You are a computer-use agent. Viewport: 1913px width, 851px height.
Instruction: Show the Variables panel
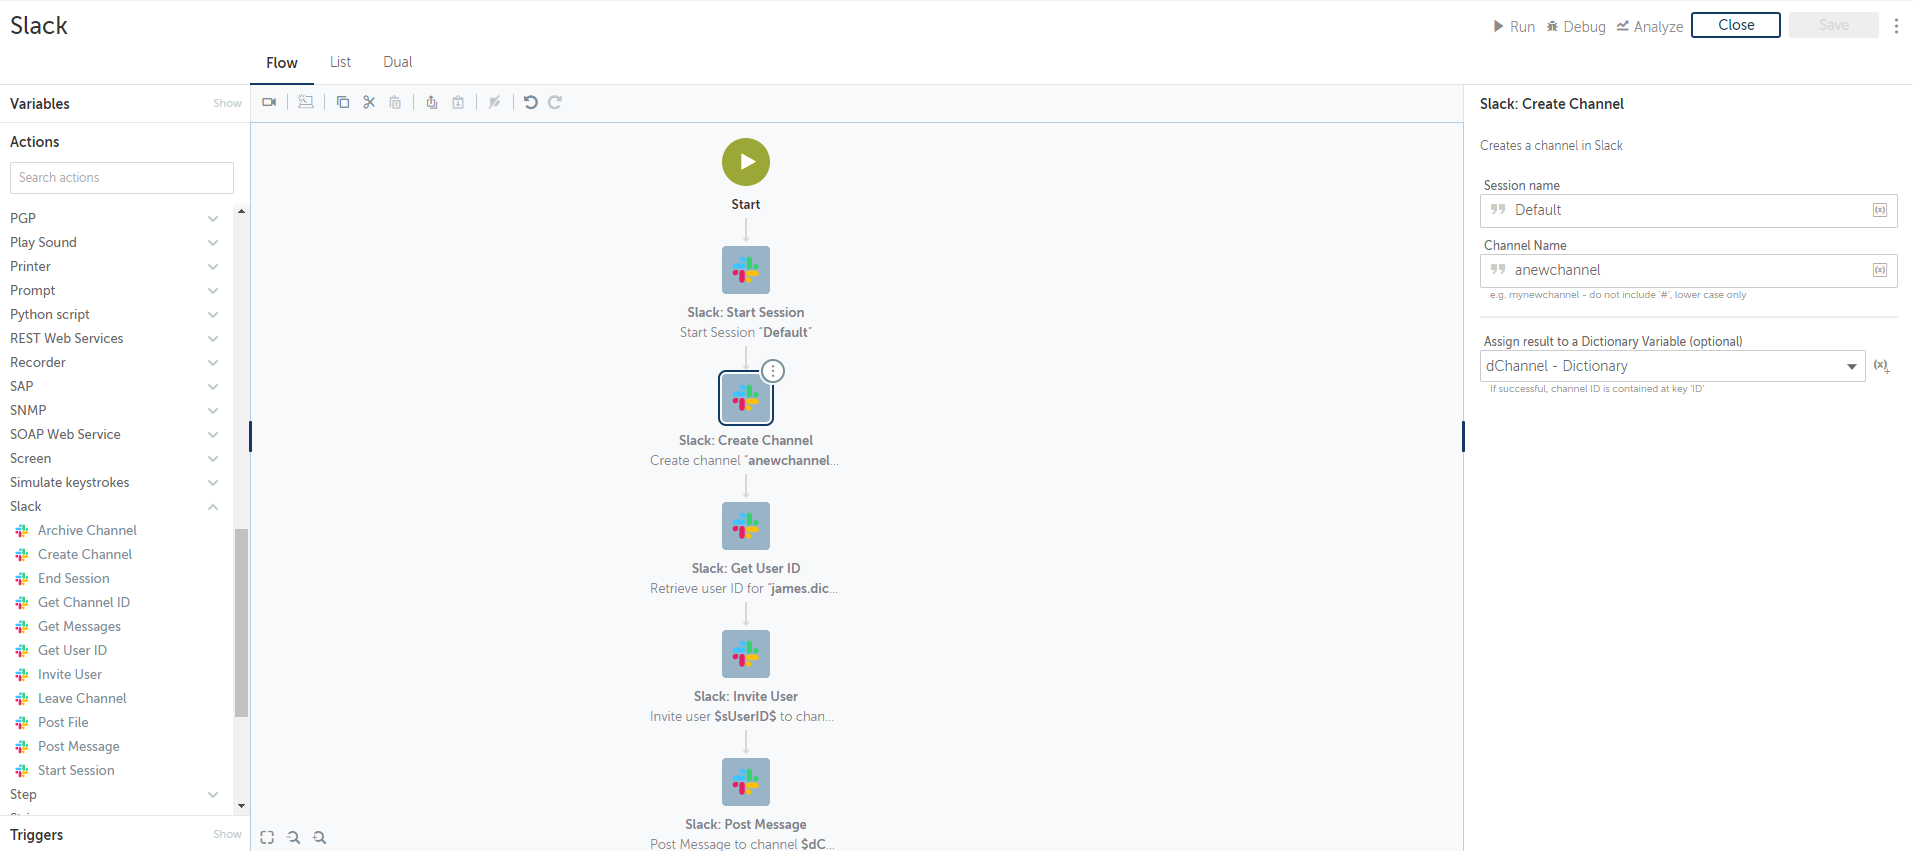pos(227,103)
